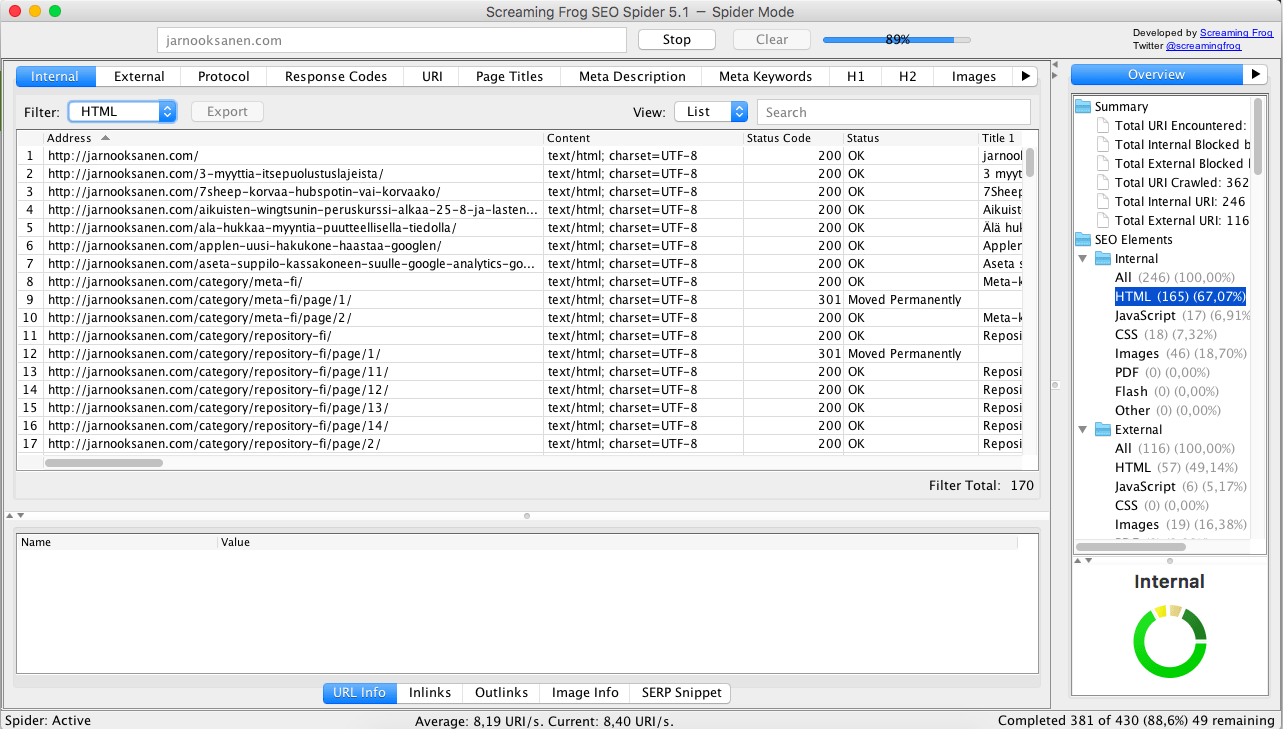1283x729 pixels.
Task: Click the Summary folder icon
Action: point(1083,106)
